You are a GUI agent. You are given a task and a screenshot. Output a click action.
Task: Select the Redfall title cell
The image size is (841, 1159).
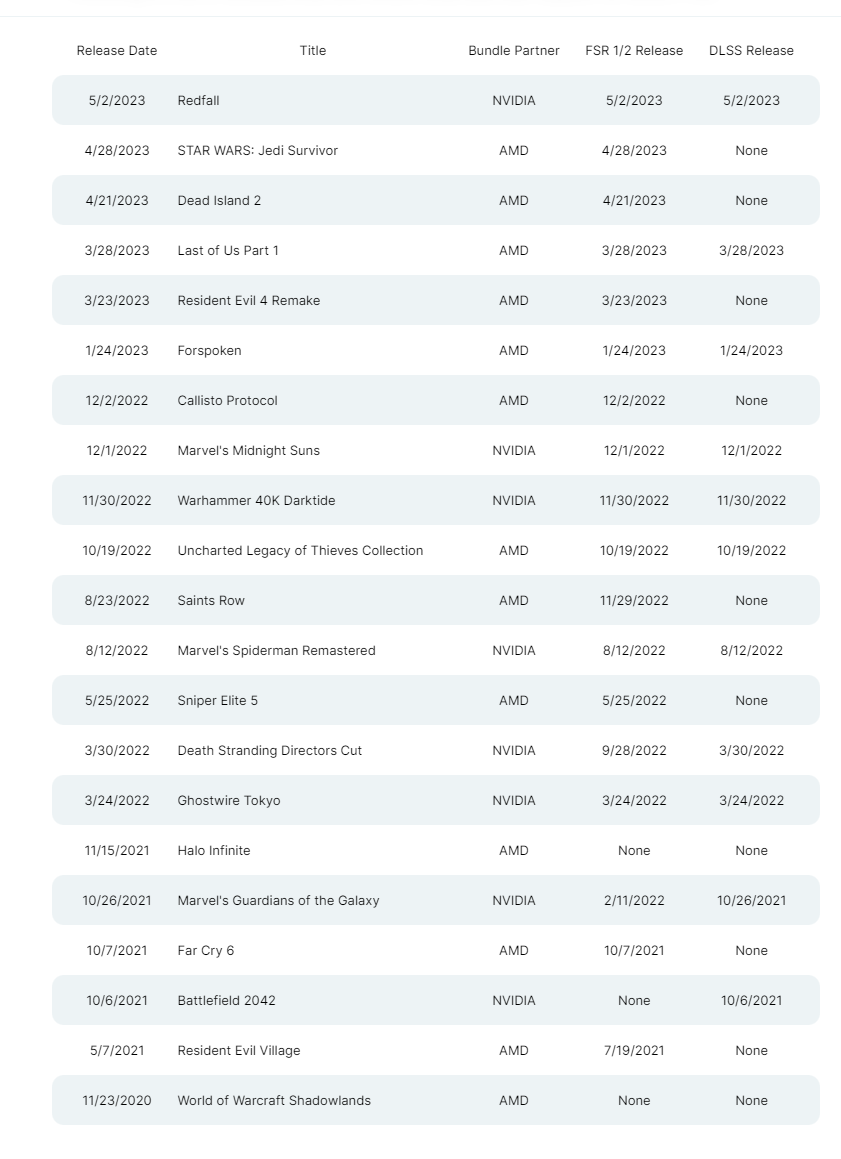[x=198, y=101]
